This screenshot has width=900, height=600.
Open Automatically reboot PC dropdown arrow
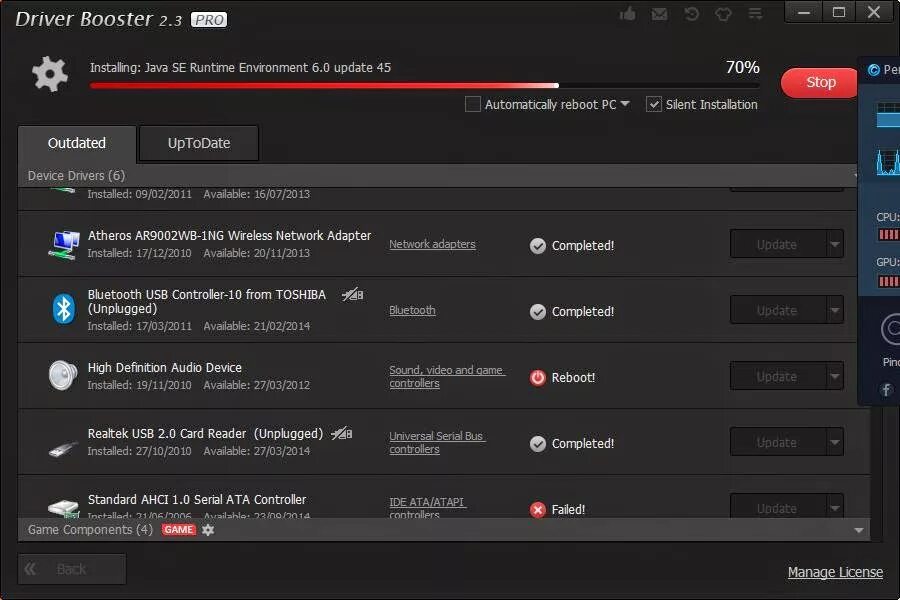coord(625,104)
